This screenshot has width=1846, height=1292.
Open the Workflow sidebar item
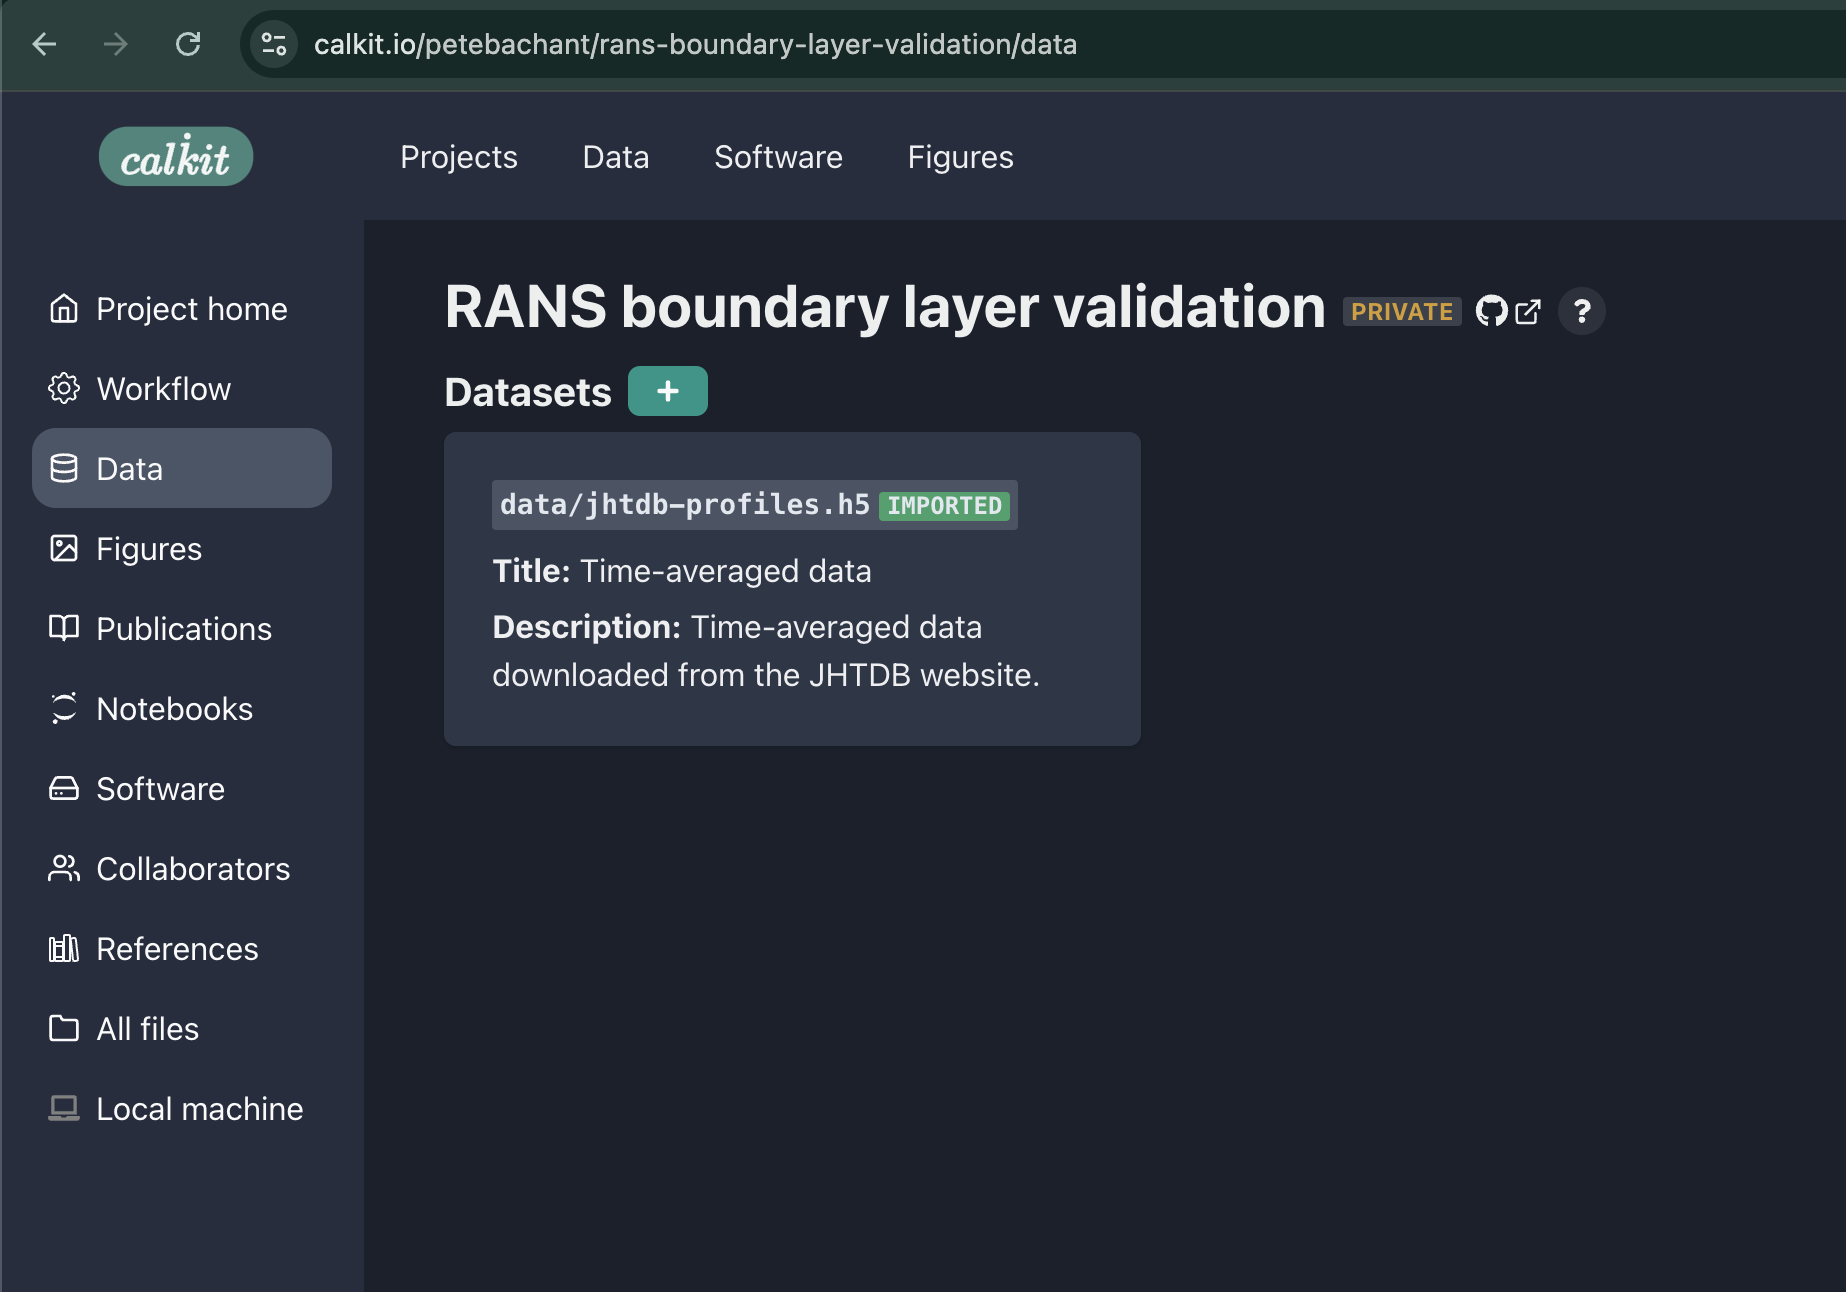182,388
